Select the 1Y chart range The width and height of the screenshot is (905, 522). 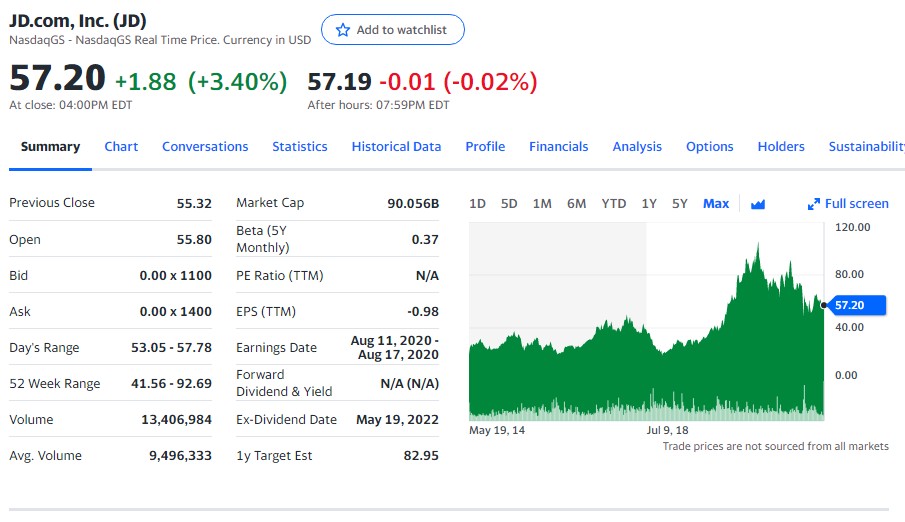tap(649, 204)
